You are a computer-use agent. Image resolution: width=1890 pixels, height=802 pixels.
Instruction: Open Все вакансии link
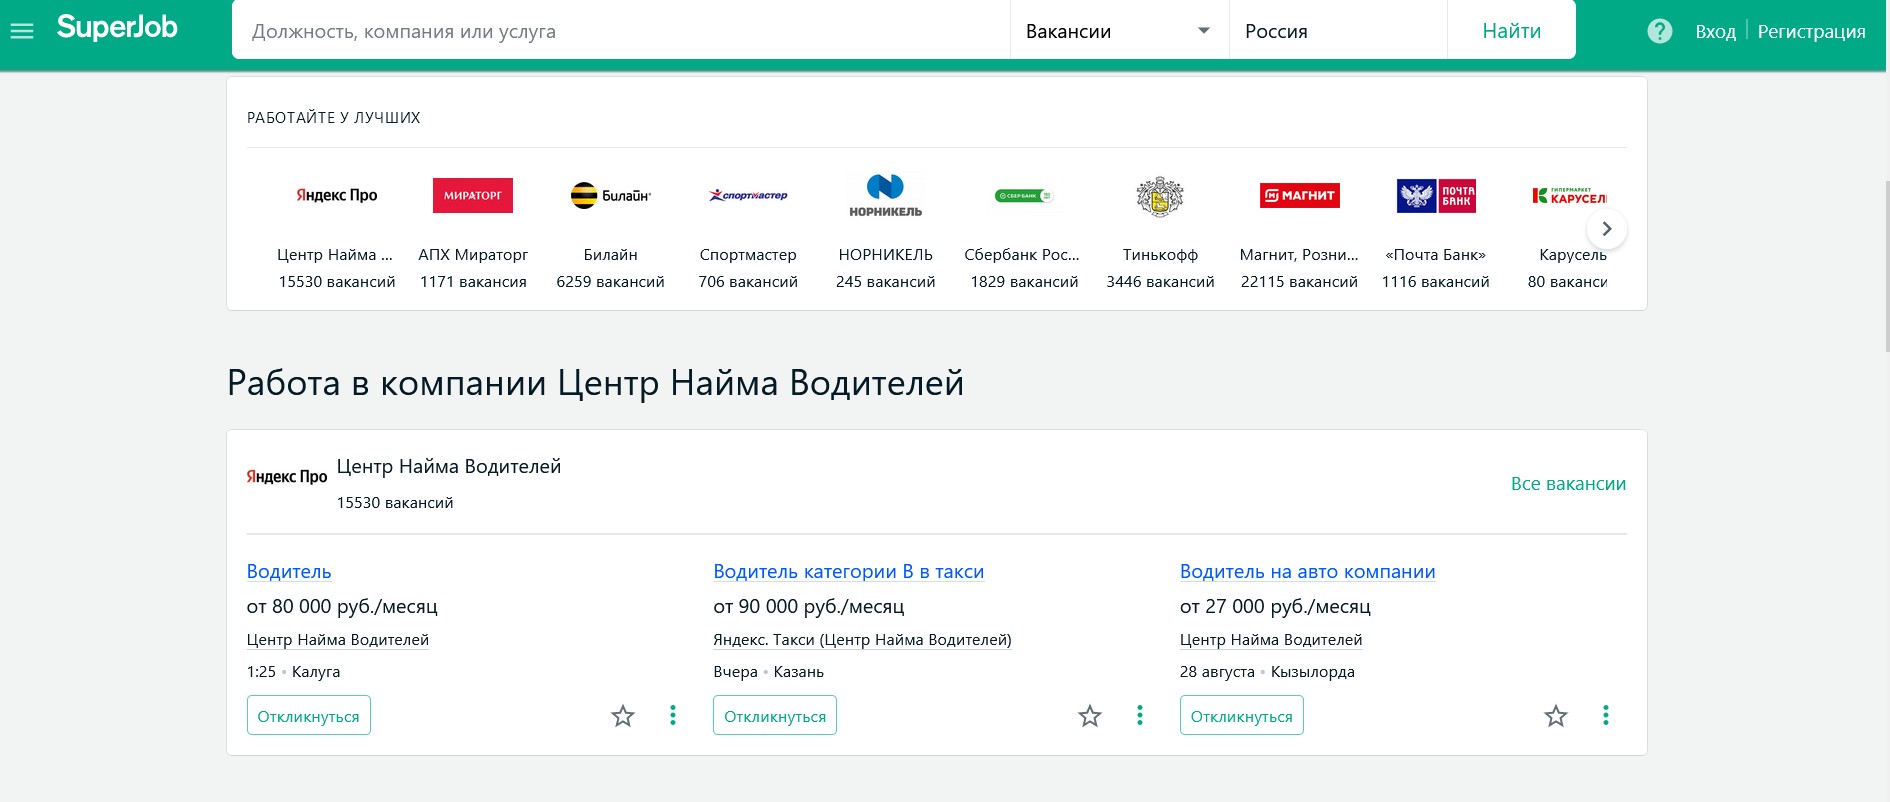pos(1568,484)
